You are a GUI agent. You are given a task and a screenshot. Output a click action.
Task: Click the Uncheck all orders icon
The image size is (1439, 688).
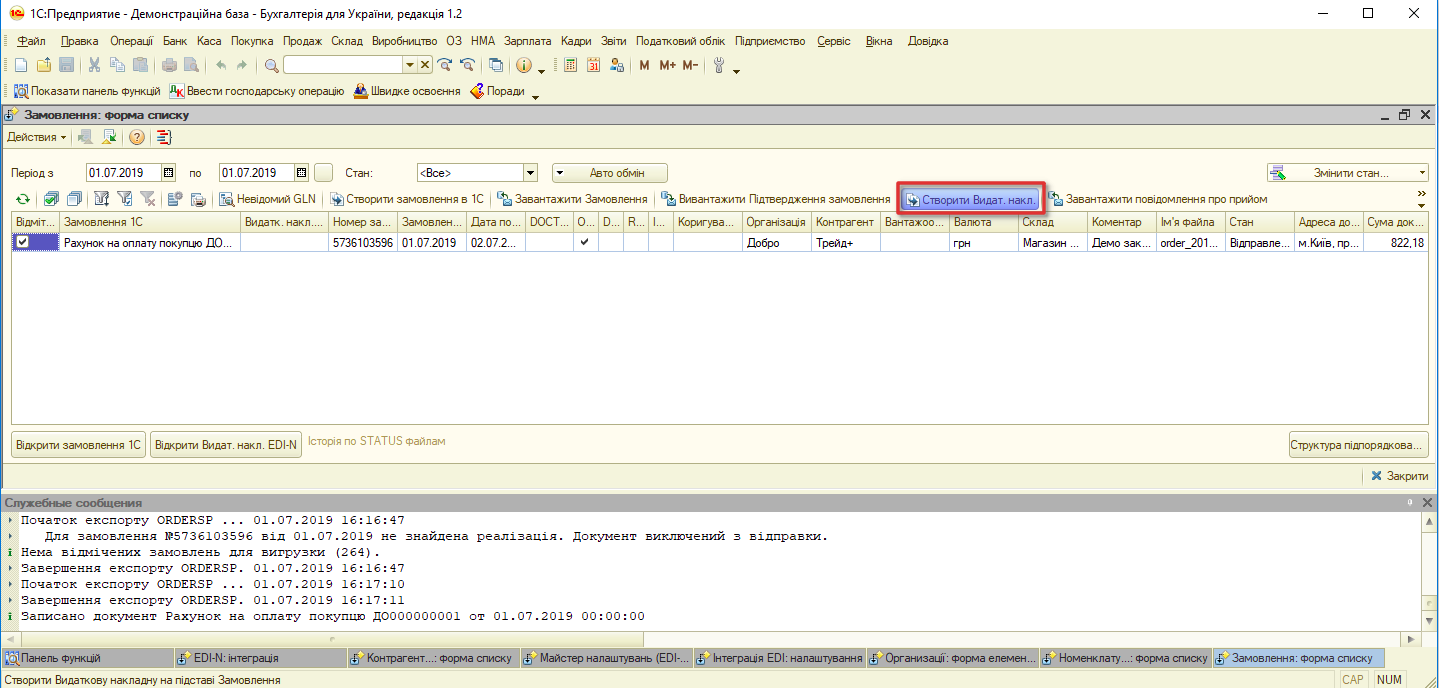pyautogui.click(x=74, y=199)
